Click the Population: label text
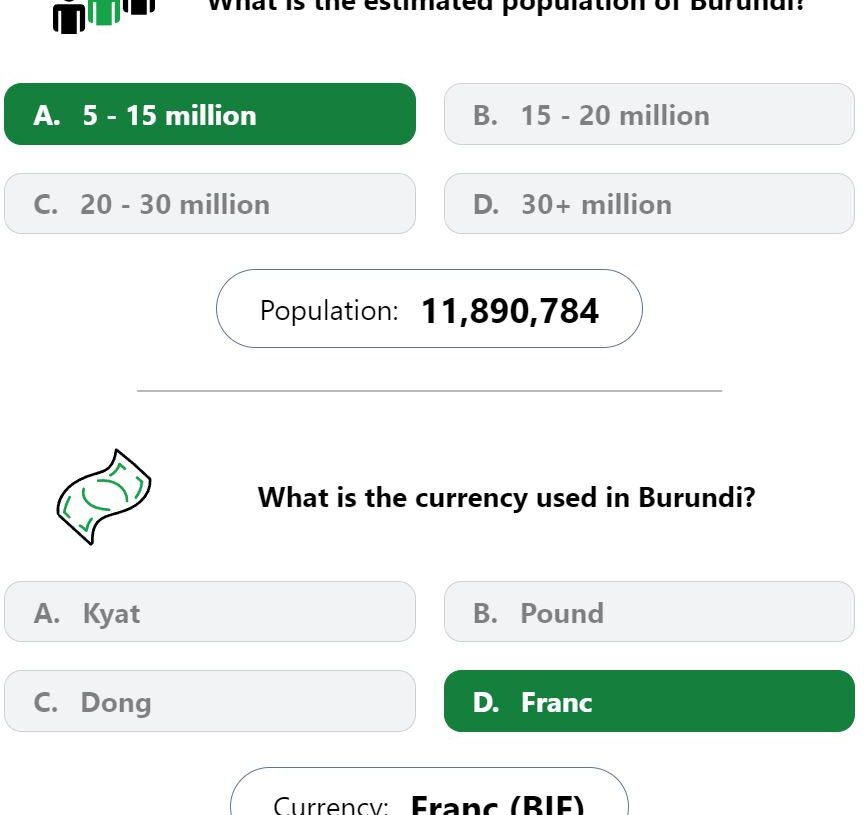This screenshot has width=865, height=815. click(x=329, y=311)
